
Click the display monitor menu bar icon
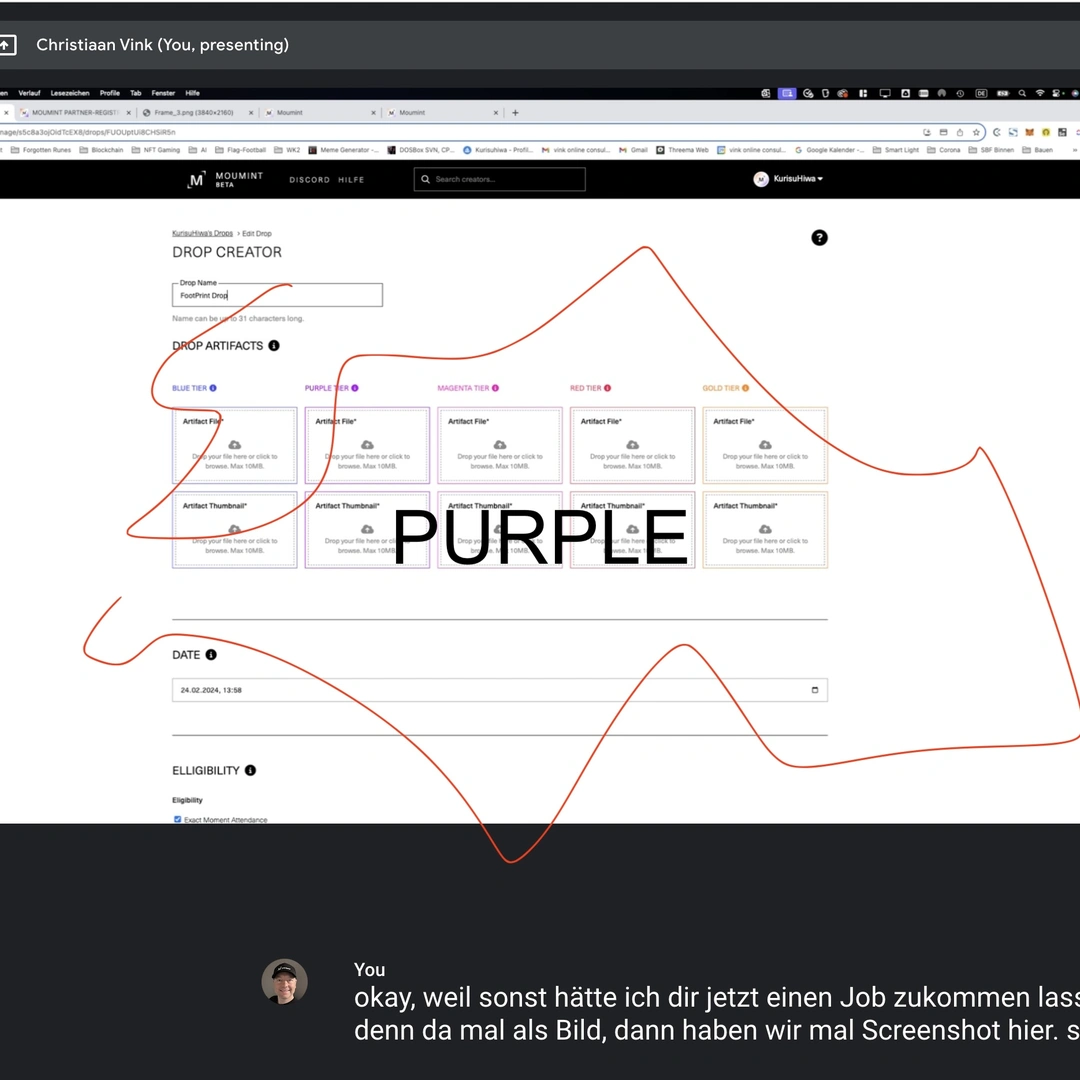click(885, 93)
